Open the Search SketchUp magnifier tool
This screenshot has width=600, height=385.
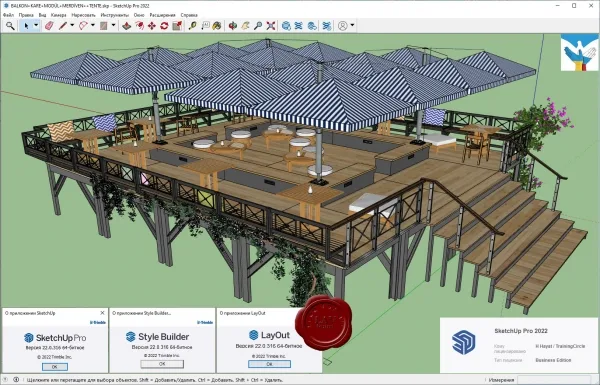click(10, 26)
